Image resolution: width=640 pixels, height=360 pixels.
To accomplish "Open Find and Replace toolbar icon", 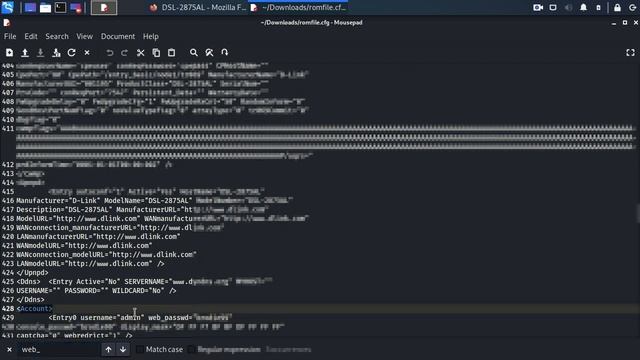I will click(209, 53).
